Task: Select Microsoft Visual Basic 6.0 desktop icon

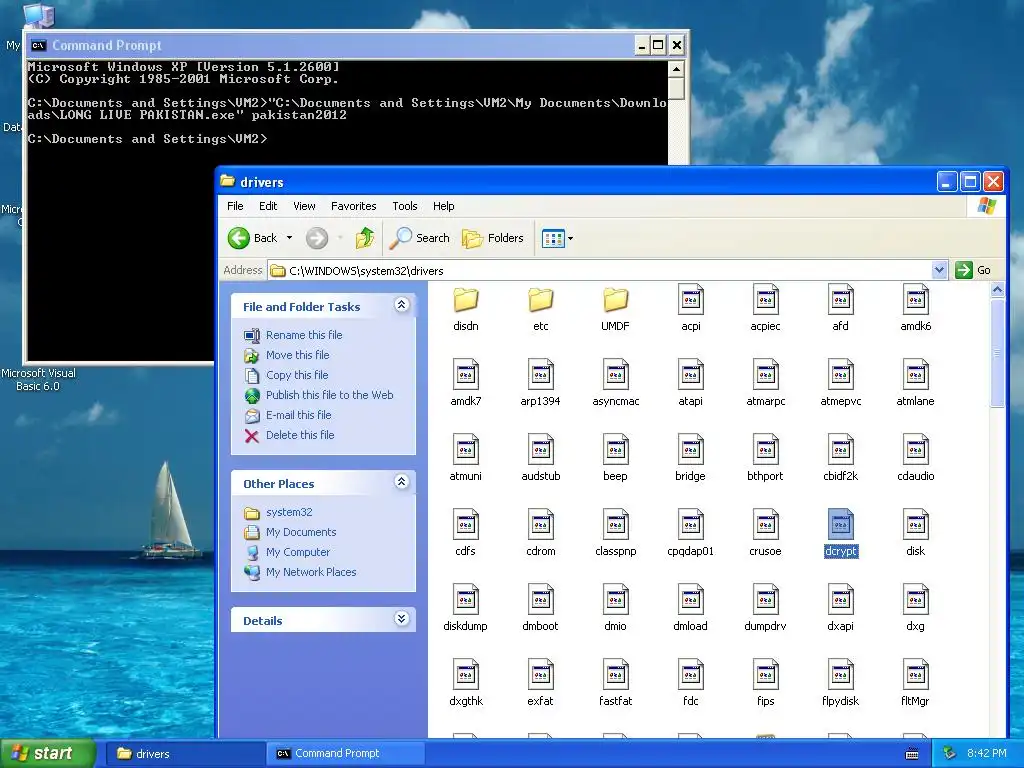Action: (38, 379)
